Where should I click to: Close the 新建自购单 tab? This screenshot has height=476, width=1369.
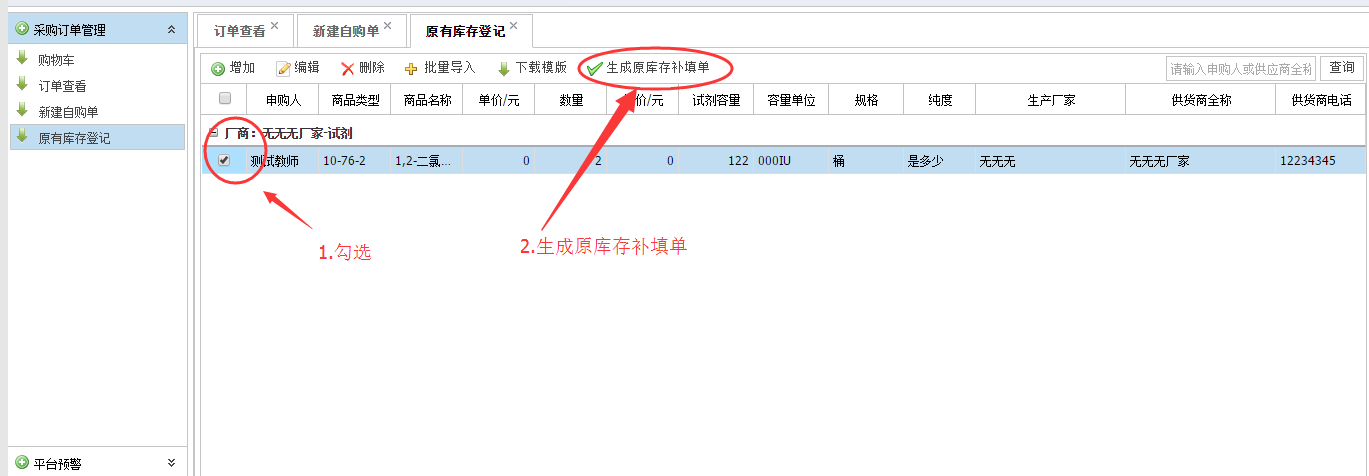point(388,25)
